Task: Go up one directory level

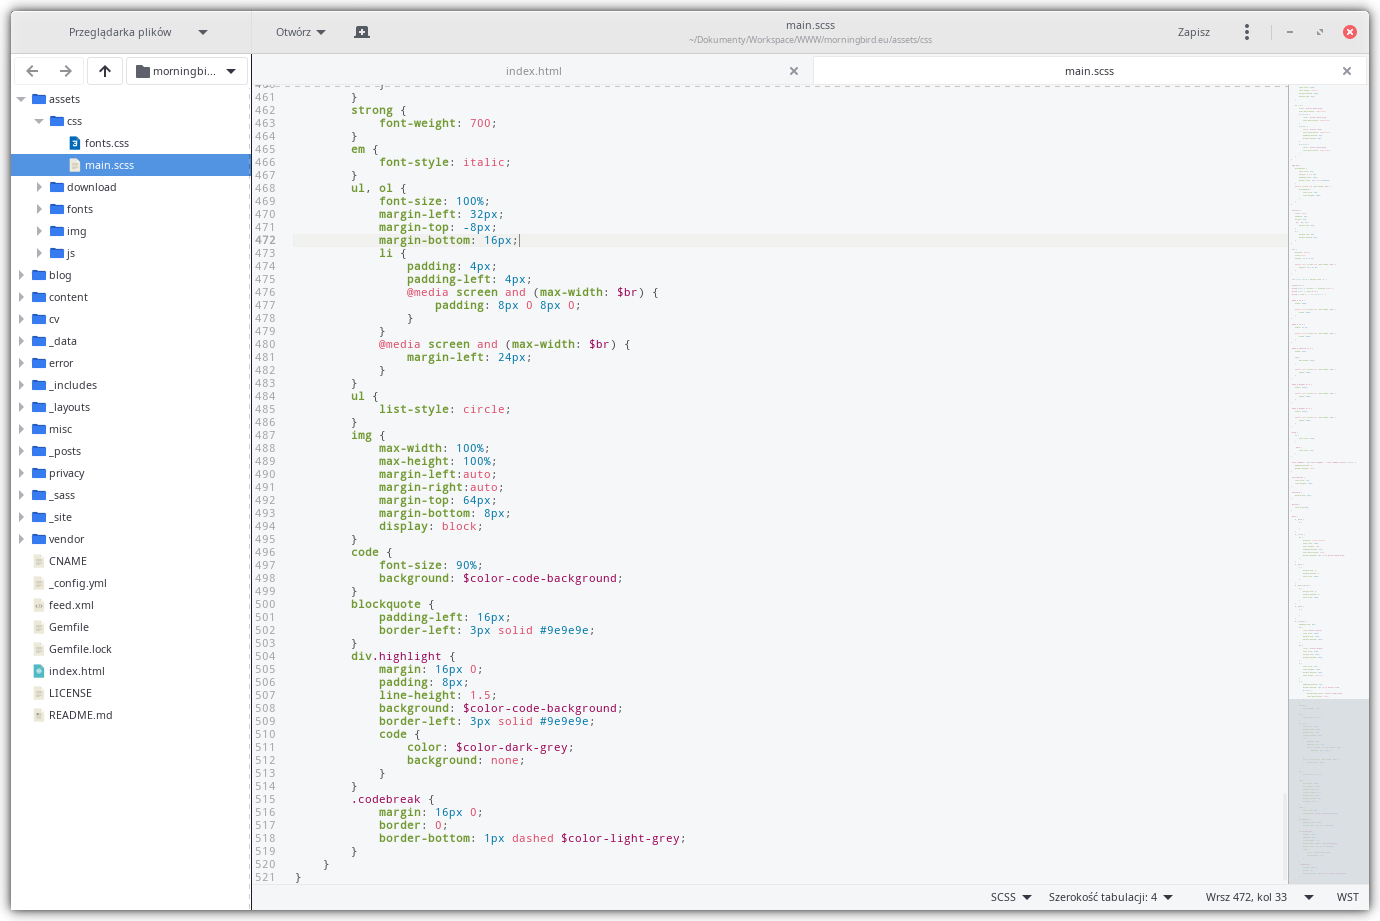Action: click(x=105, y=71)
